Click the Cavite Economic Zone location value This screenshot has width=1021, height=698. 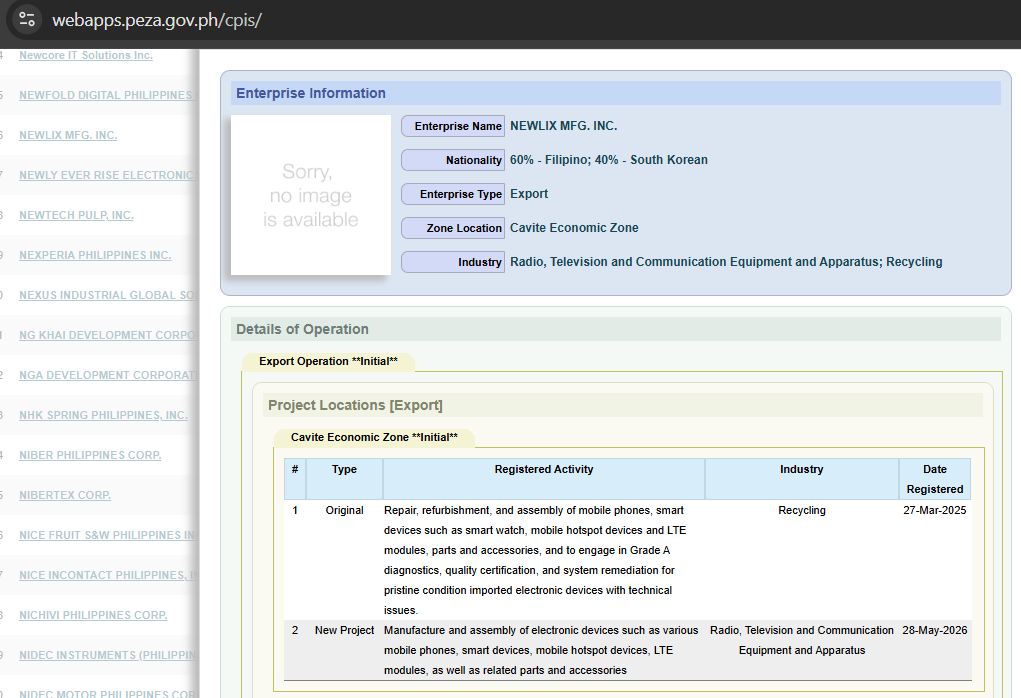(574, 228)
